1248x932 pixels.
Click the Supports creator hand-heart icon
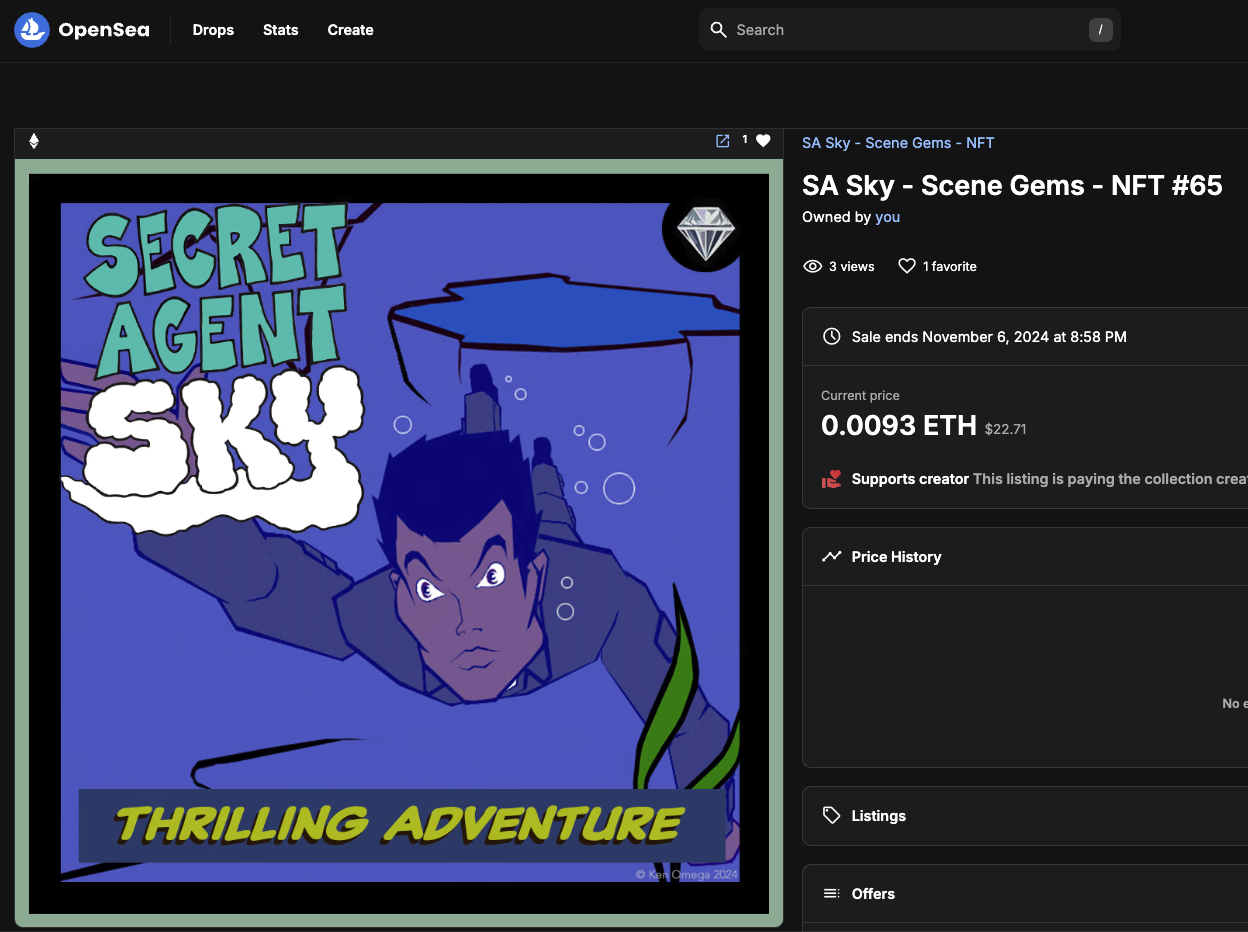(x=831, y=479)
